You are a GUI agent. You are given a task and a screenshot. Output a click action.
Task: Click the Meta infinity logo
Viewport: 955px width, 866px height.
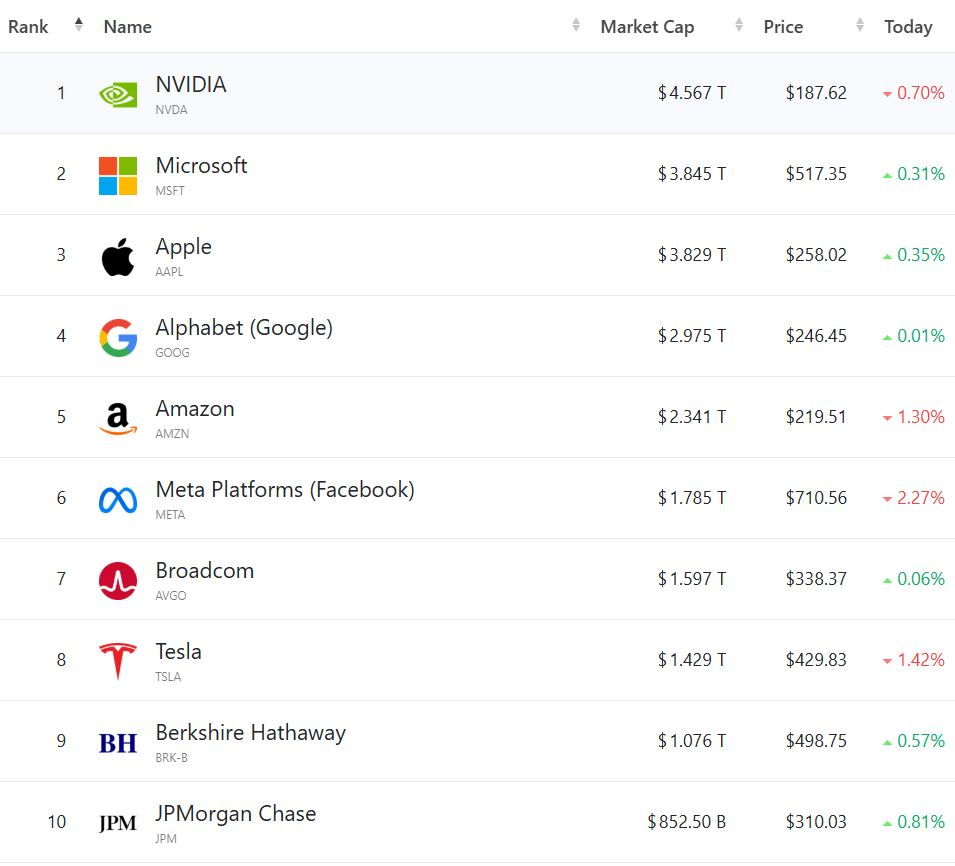(x=118, y=500)
